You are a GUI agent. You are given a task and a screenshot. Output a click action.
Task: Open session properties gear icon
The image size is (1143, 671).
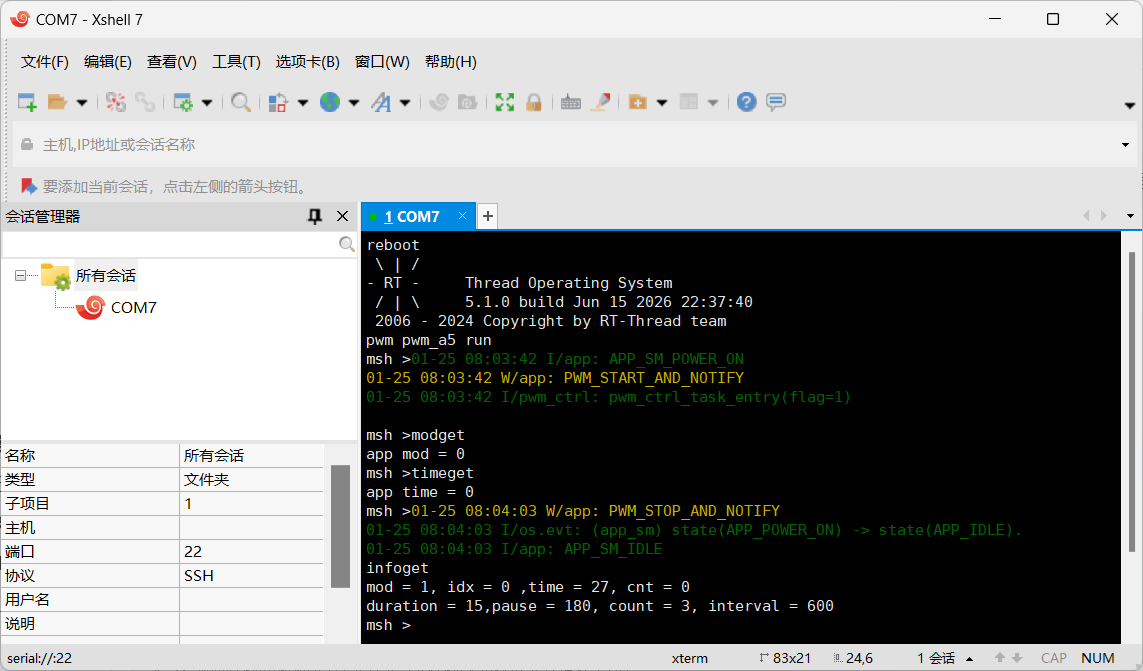[182, 102]
